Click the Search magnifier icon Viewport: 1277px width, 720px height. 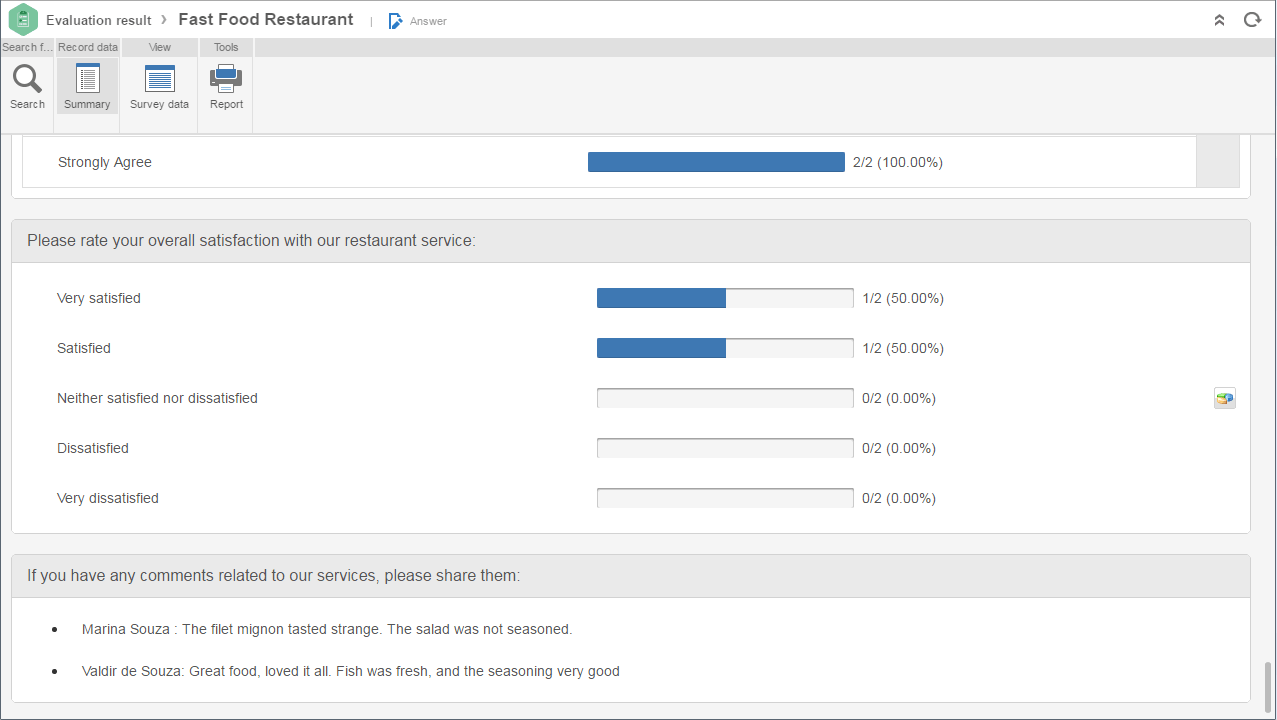27,79
